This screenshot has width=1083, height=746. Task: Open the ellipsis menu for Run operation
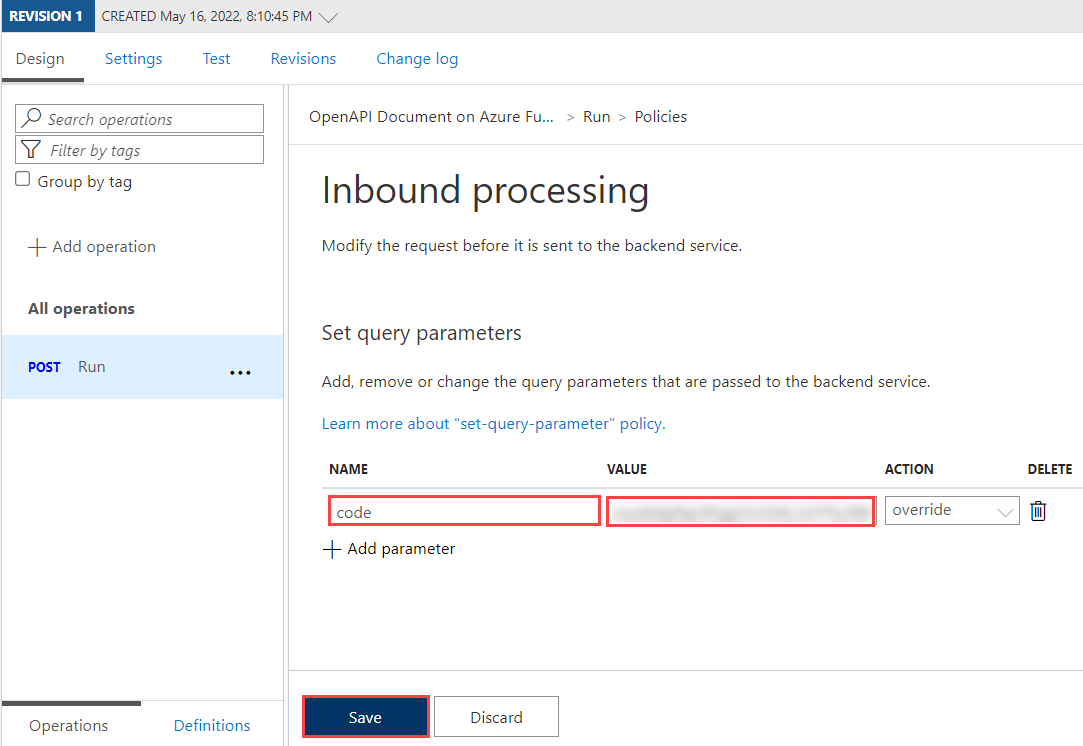(x=240, y=373)
